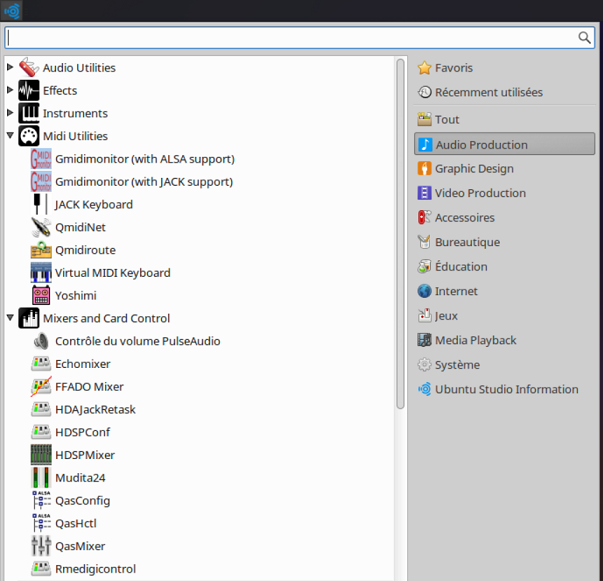Viewport: 603px width, 581px height.
Task: Select the Système category
Action: point(505,365)
